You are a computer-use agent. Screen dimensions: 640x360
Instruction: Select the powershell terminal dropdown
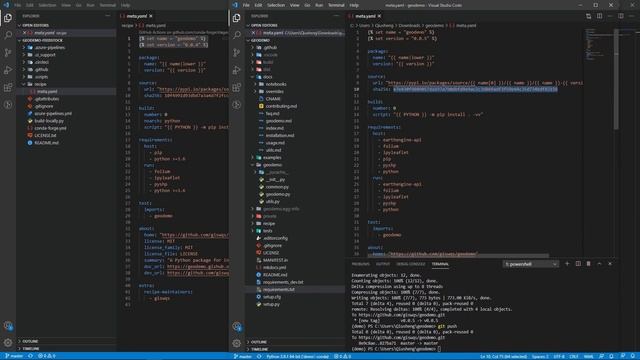pyautogui.click(x=530, y=264)
